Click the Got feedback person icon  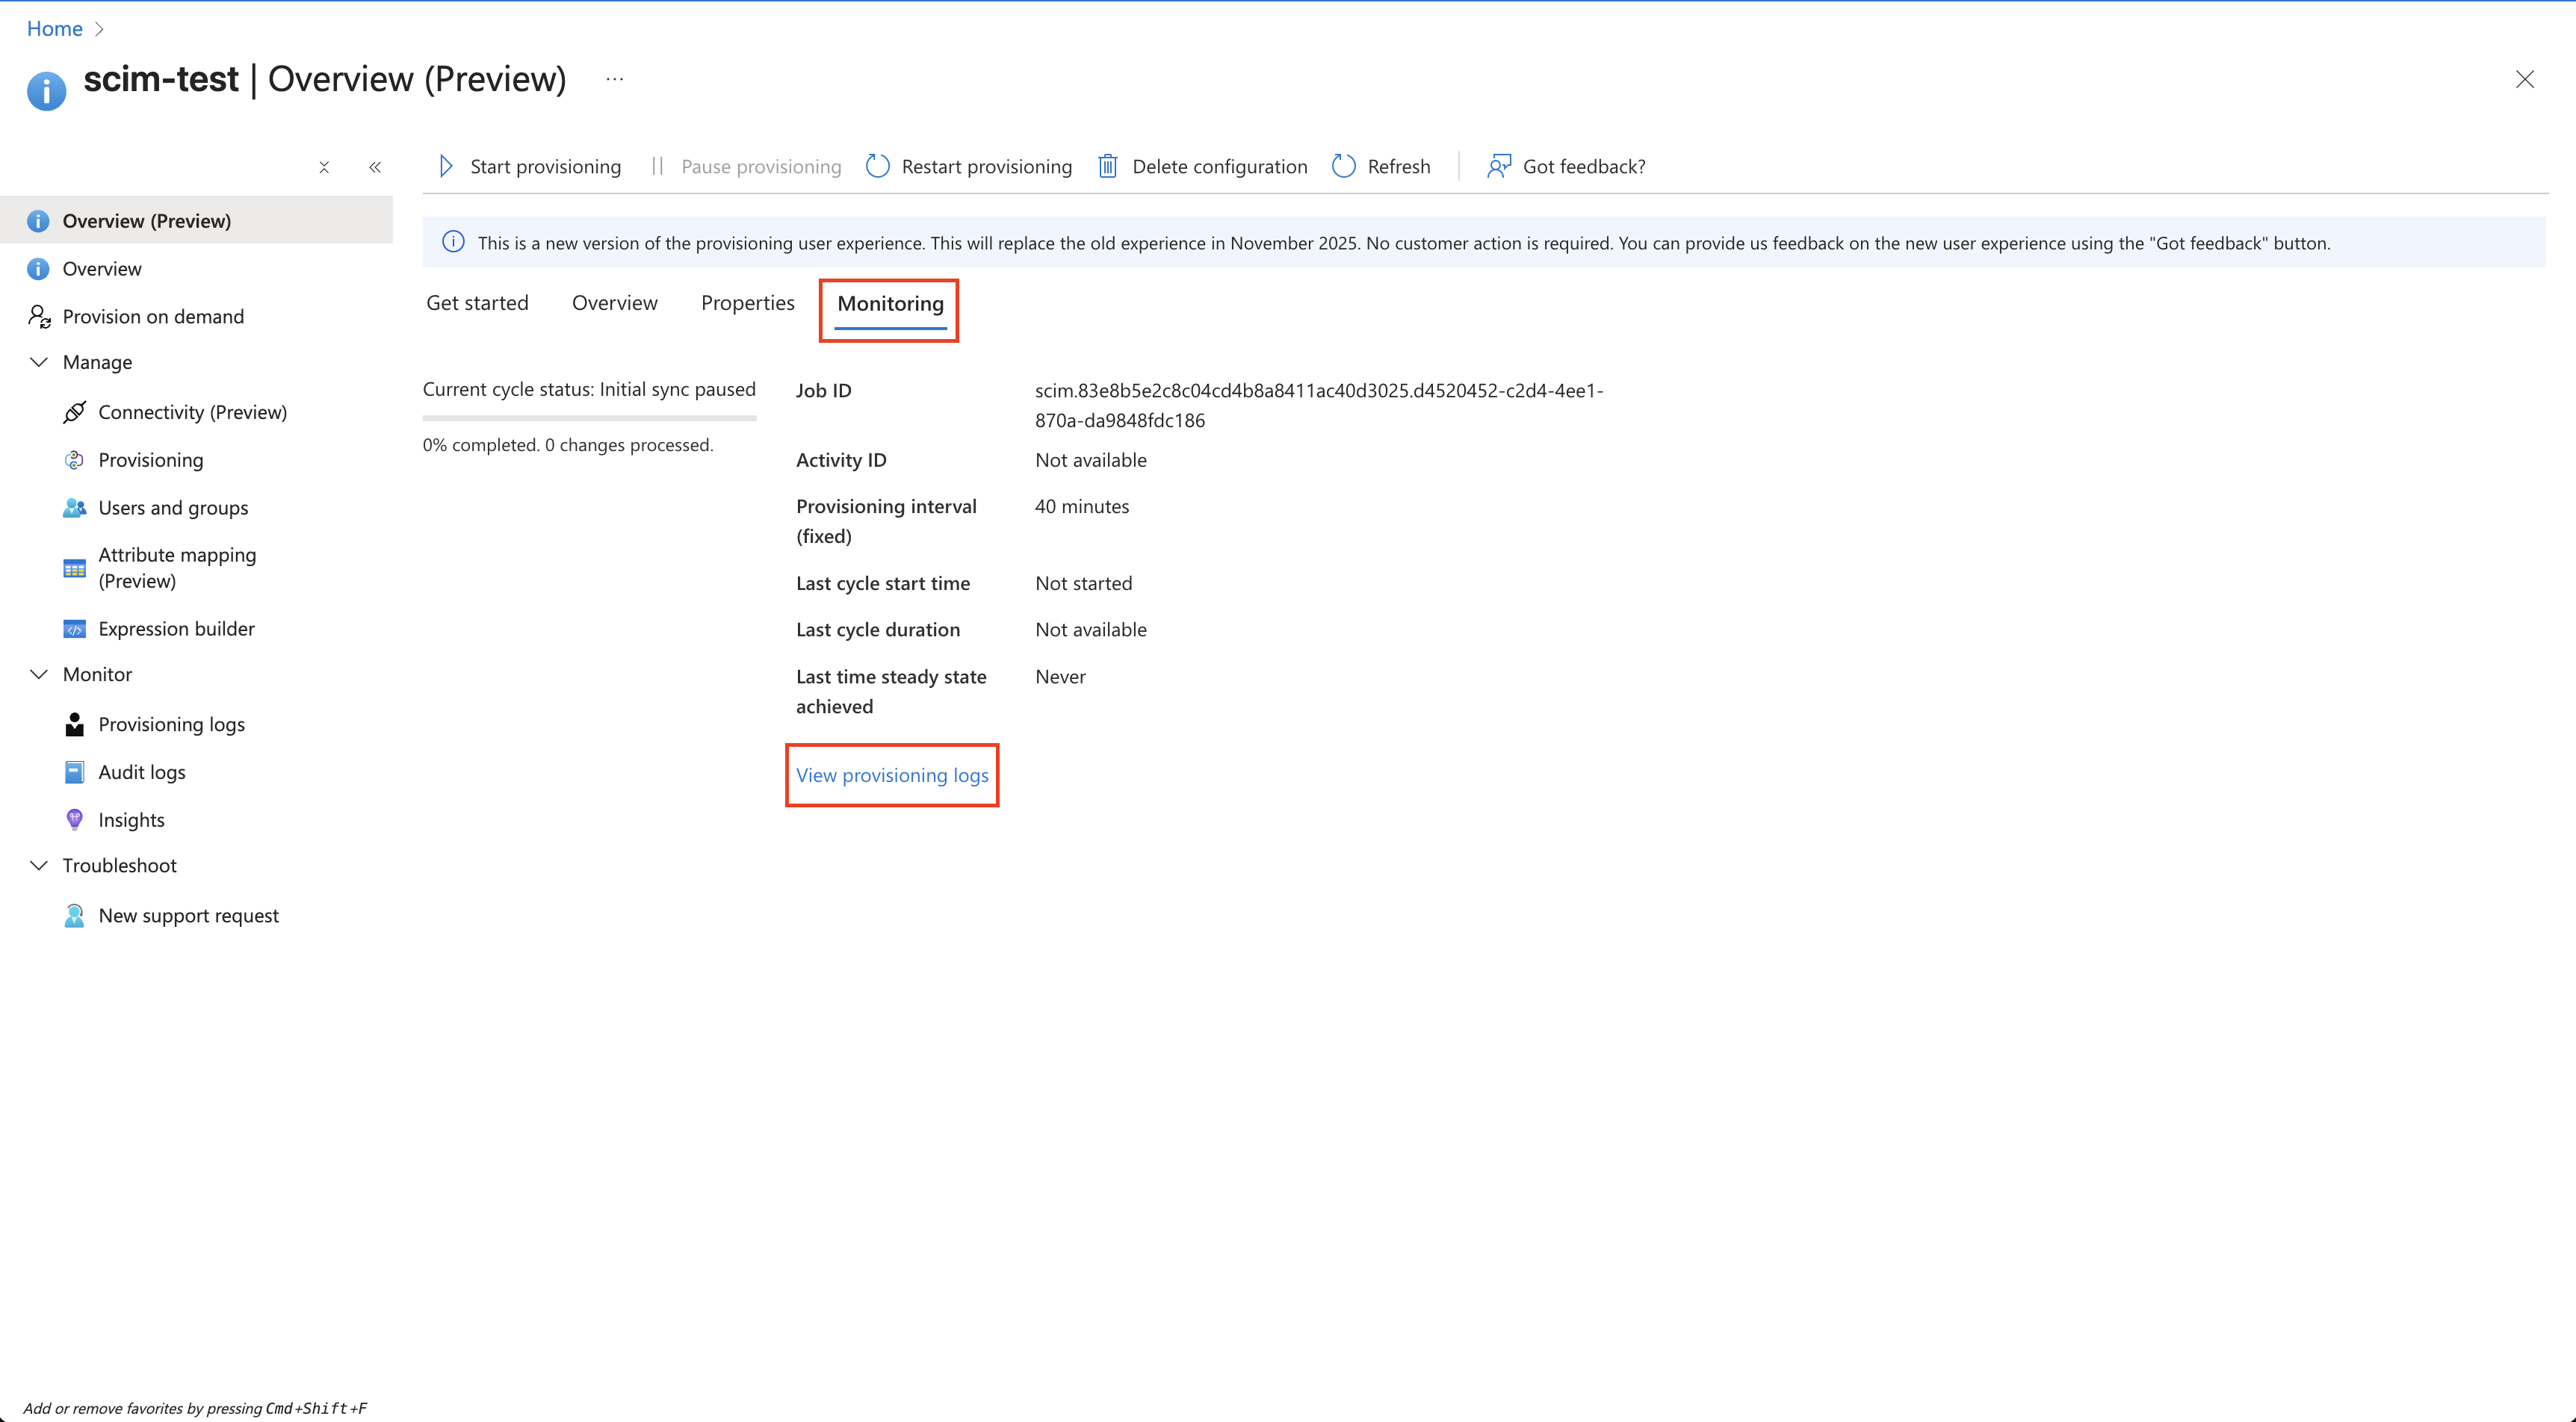pos(1498,166)
